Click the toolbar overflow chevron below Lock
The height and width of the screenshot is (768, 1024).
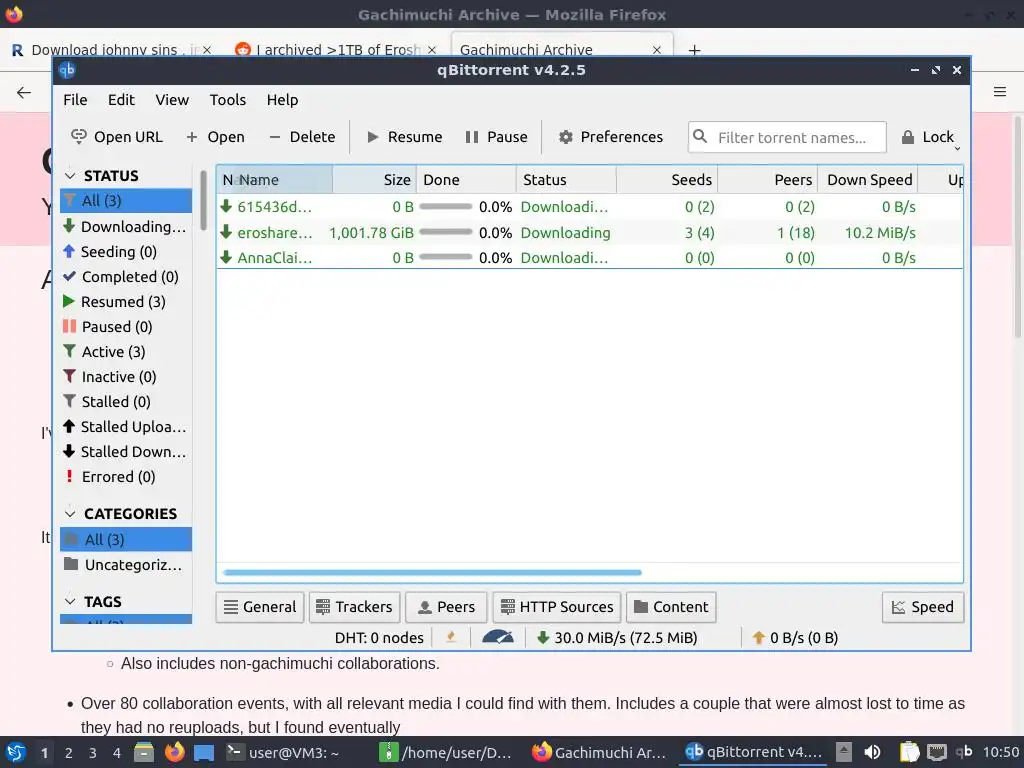tap(957, 149)
